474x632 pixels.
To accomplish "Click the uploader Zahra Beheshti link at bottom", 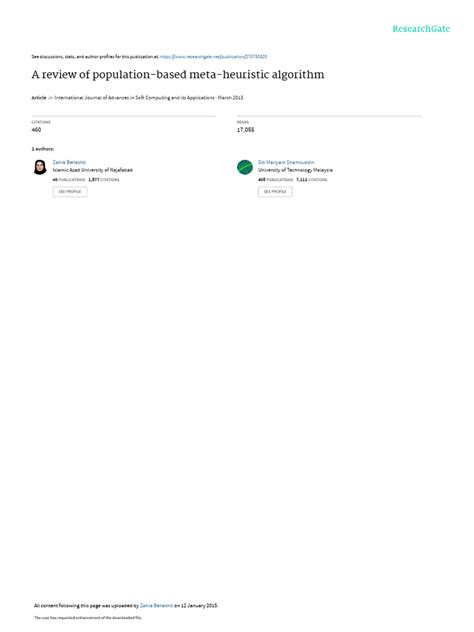I will click(156, 605).
